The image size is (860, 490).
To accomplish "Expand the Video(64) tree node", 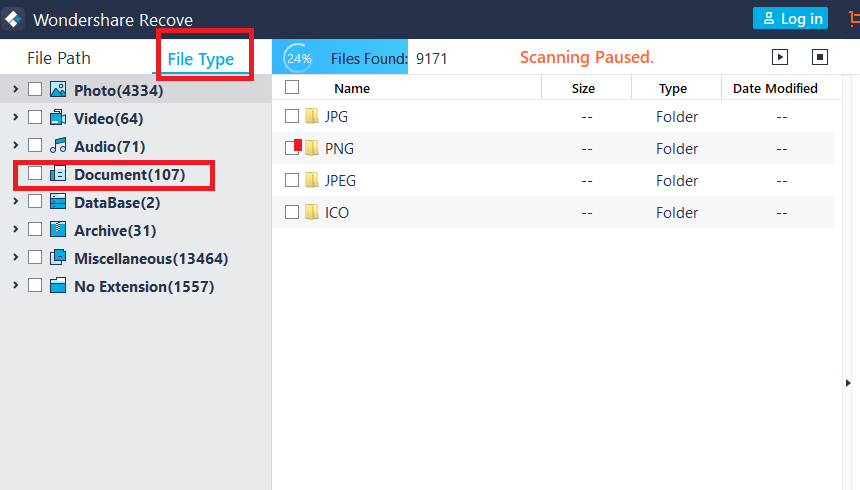I will 15,117.
